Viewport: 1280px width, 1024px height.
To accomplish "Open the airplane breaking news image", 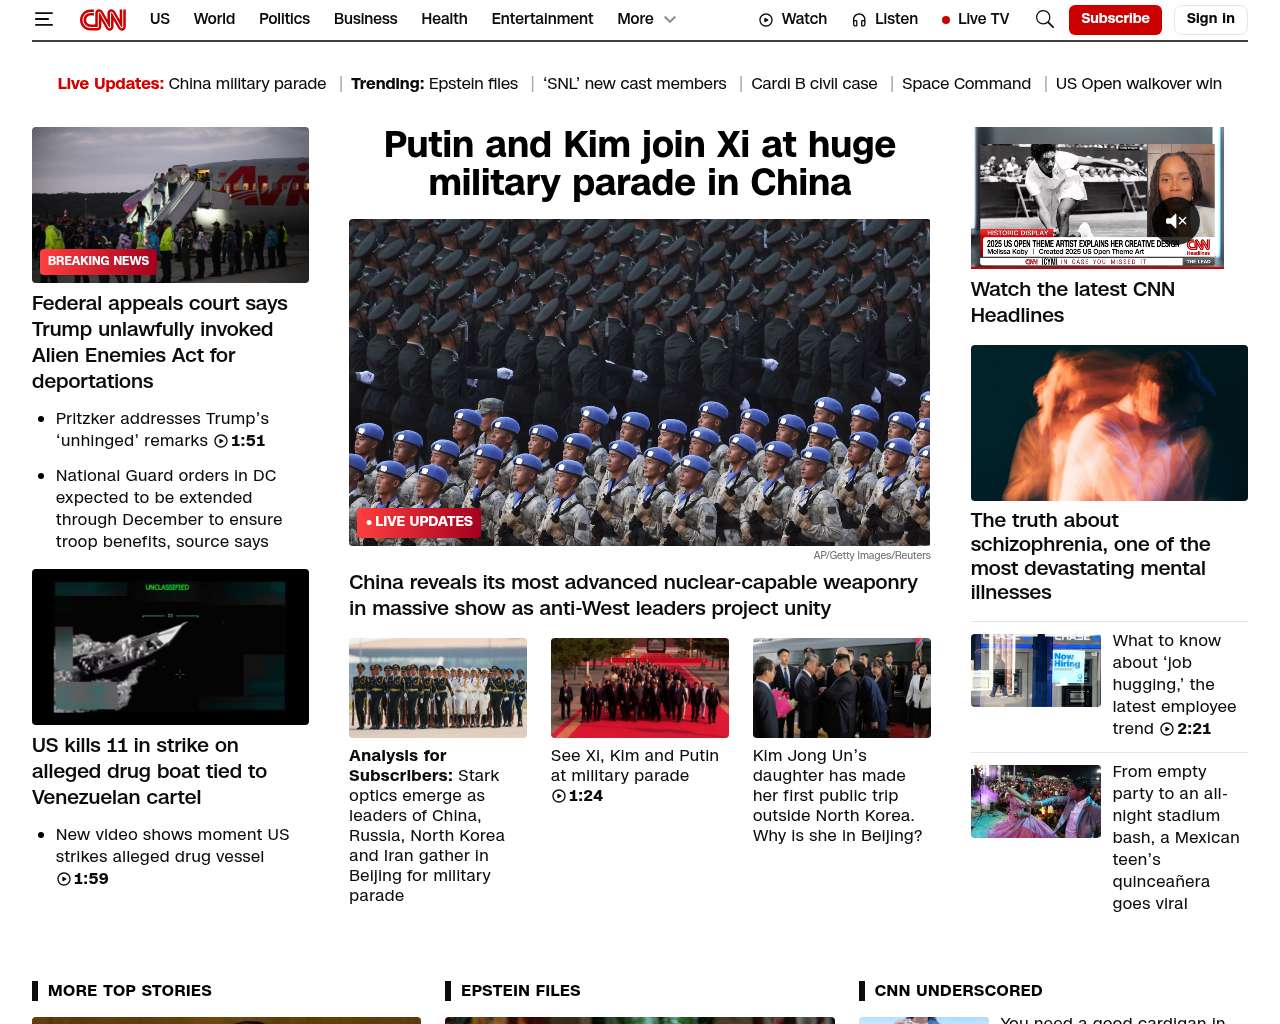I will [x=170, y=205].
